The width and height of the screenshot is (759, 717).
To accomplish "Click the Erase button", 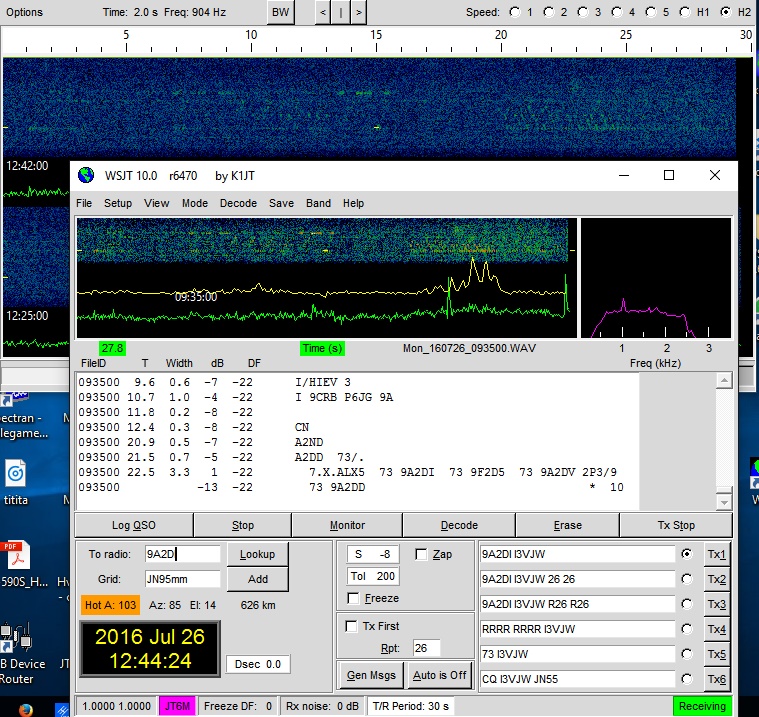I will coord(567,525).
